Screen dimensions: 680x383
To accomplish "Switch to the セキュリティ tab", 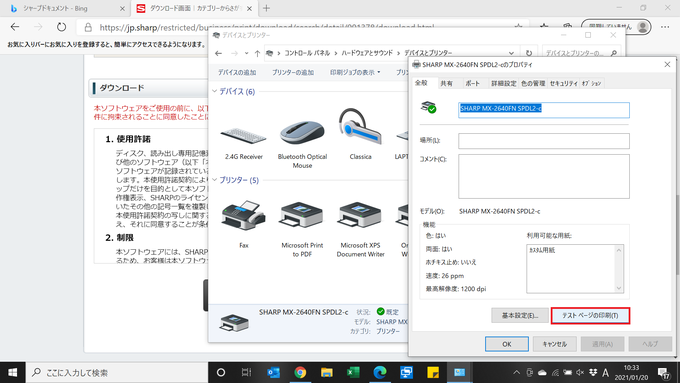I will click(x=563, y=83).
